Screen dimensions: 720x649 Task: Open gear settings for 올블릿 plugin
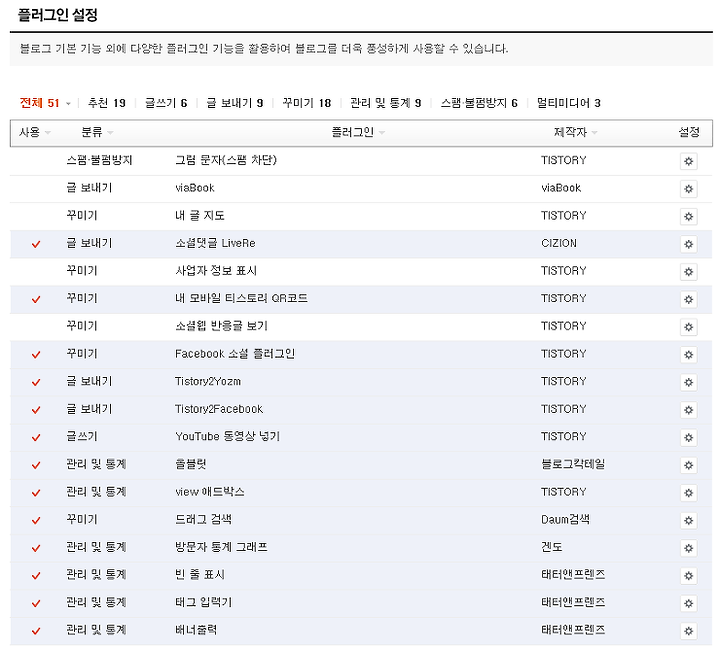click(x=688, y=465)
